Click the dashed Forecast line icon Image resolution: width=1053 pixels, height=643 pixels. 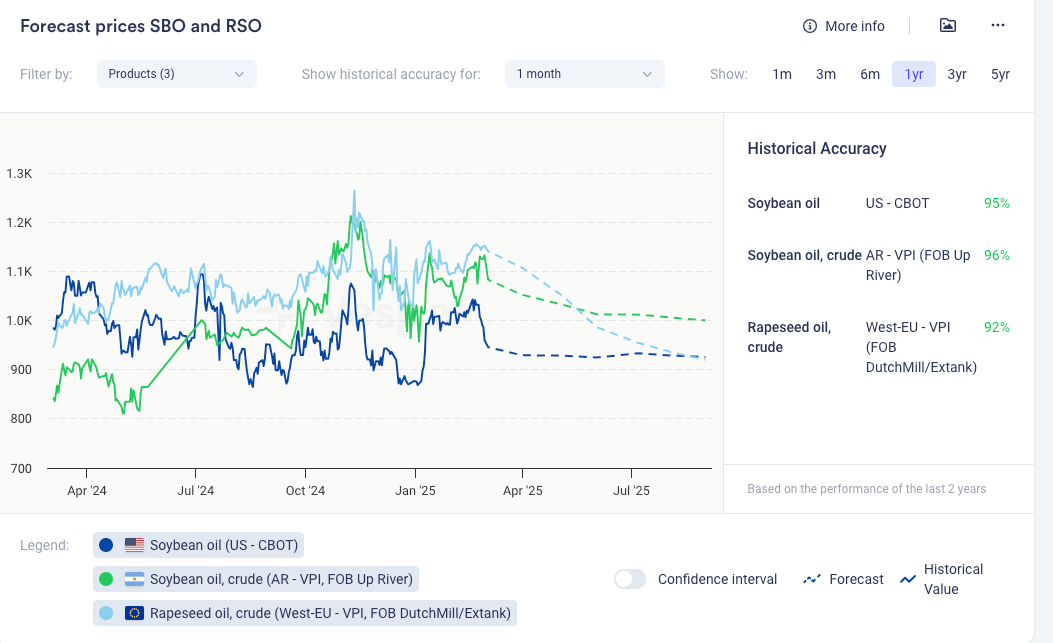point(812,579)
